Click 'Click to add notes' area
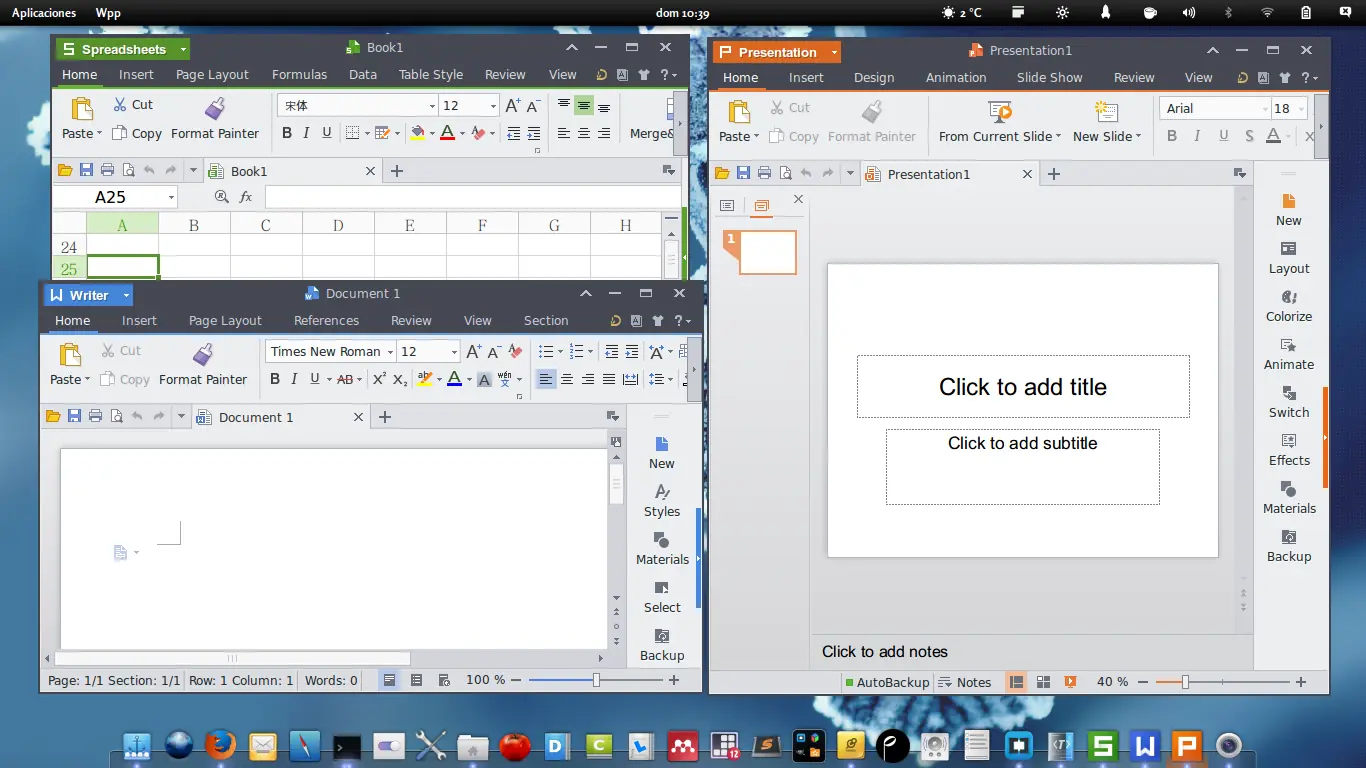Viewport: 1366px width, 768px height. click(x=885, y=652)
